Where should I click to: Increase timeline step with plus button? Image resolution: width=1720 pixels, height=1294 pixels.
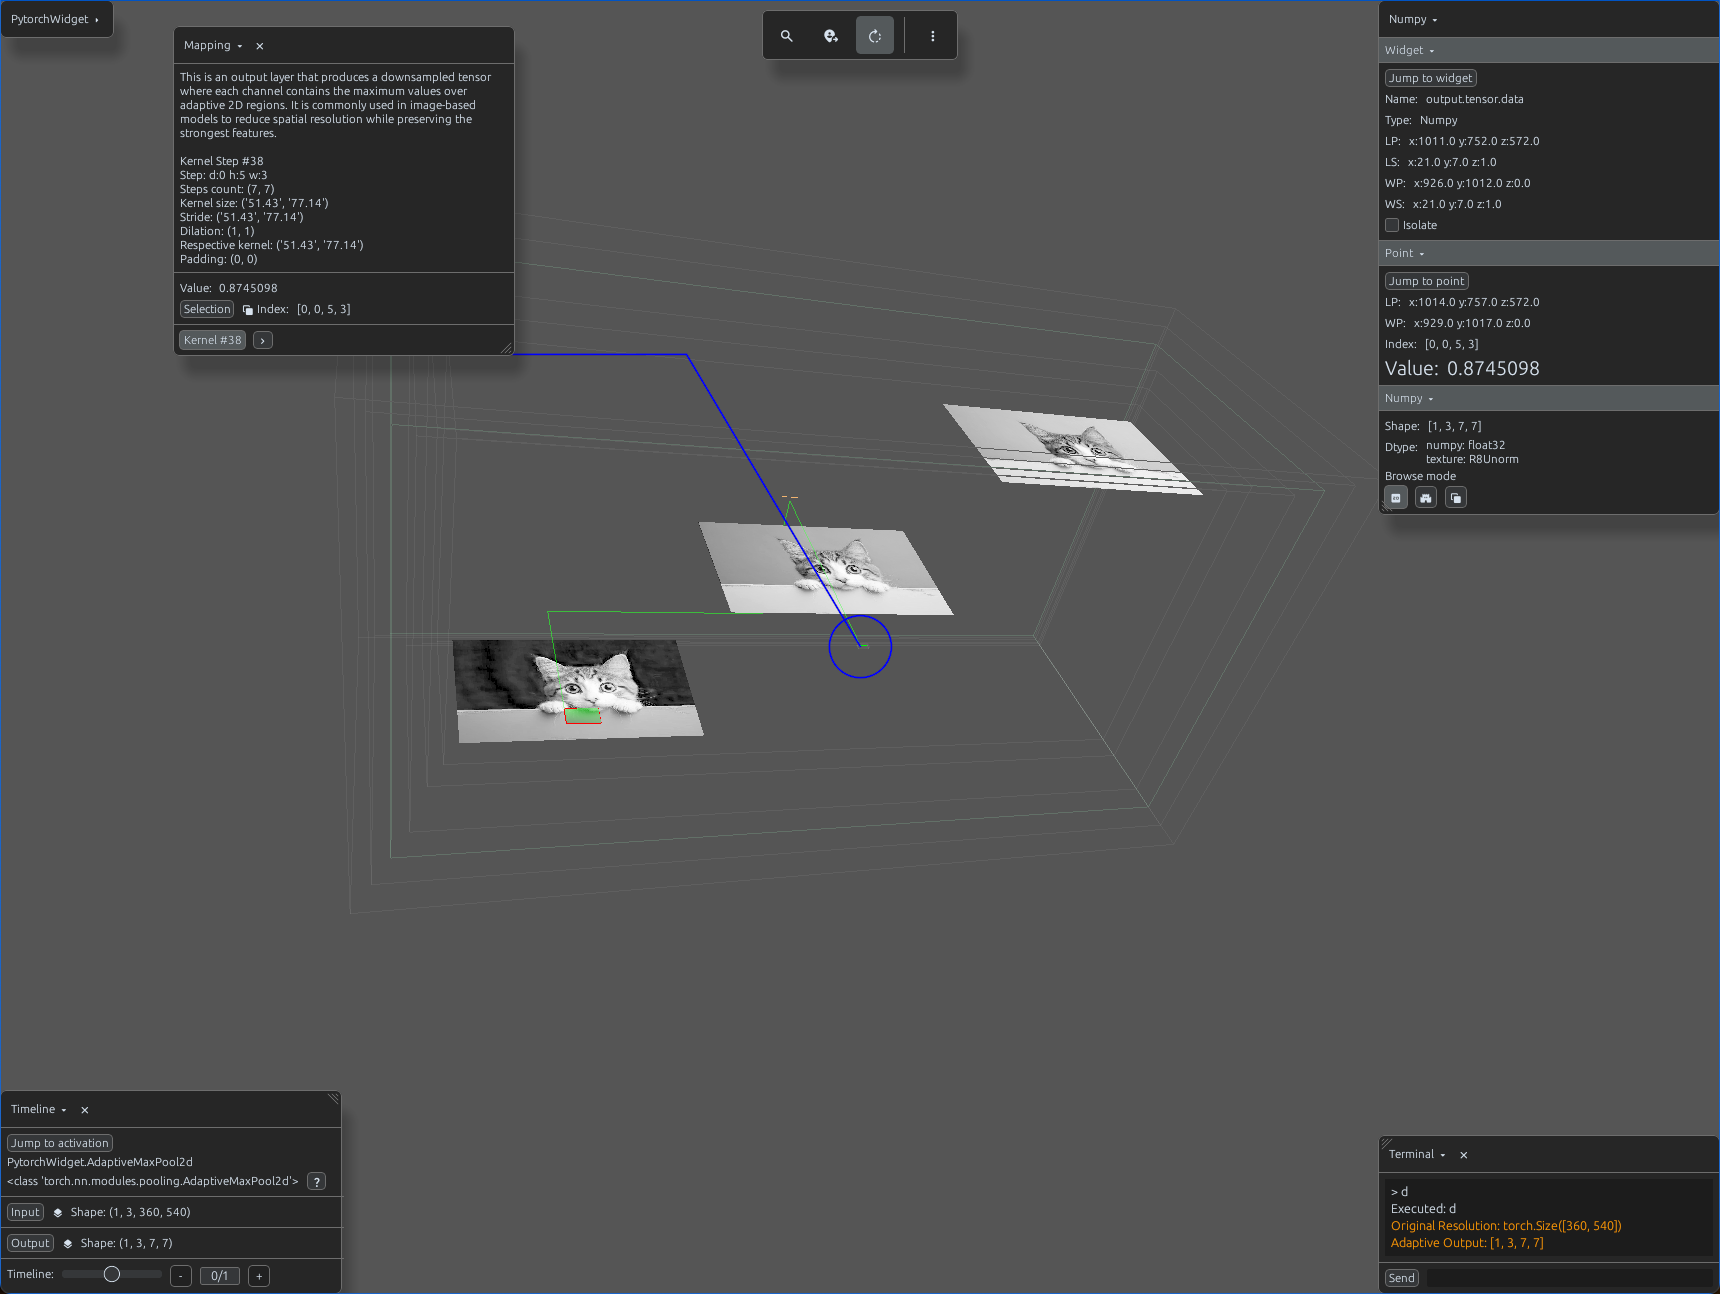259,1276
